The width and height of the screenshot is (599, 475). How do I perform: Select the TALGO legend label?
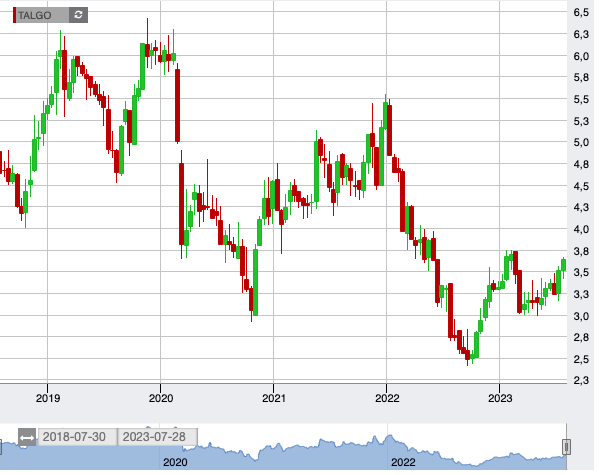[35, 15]
